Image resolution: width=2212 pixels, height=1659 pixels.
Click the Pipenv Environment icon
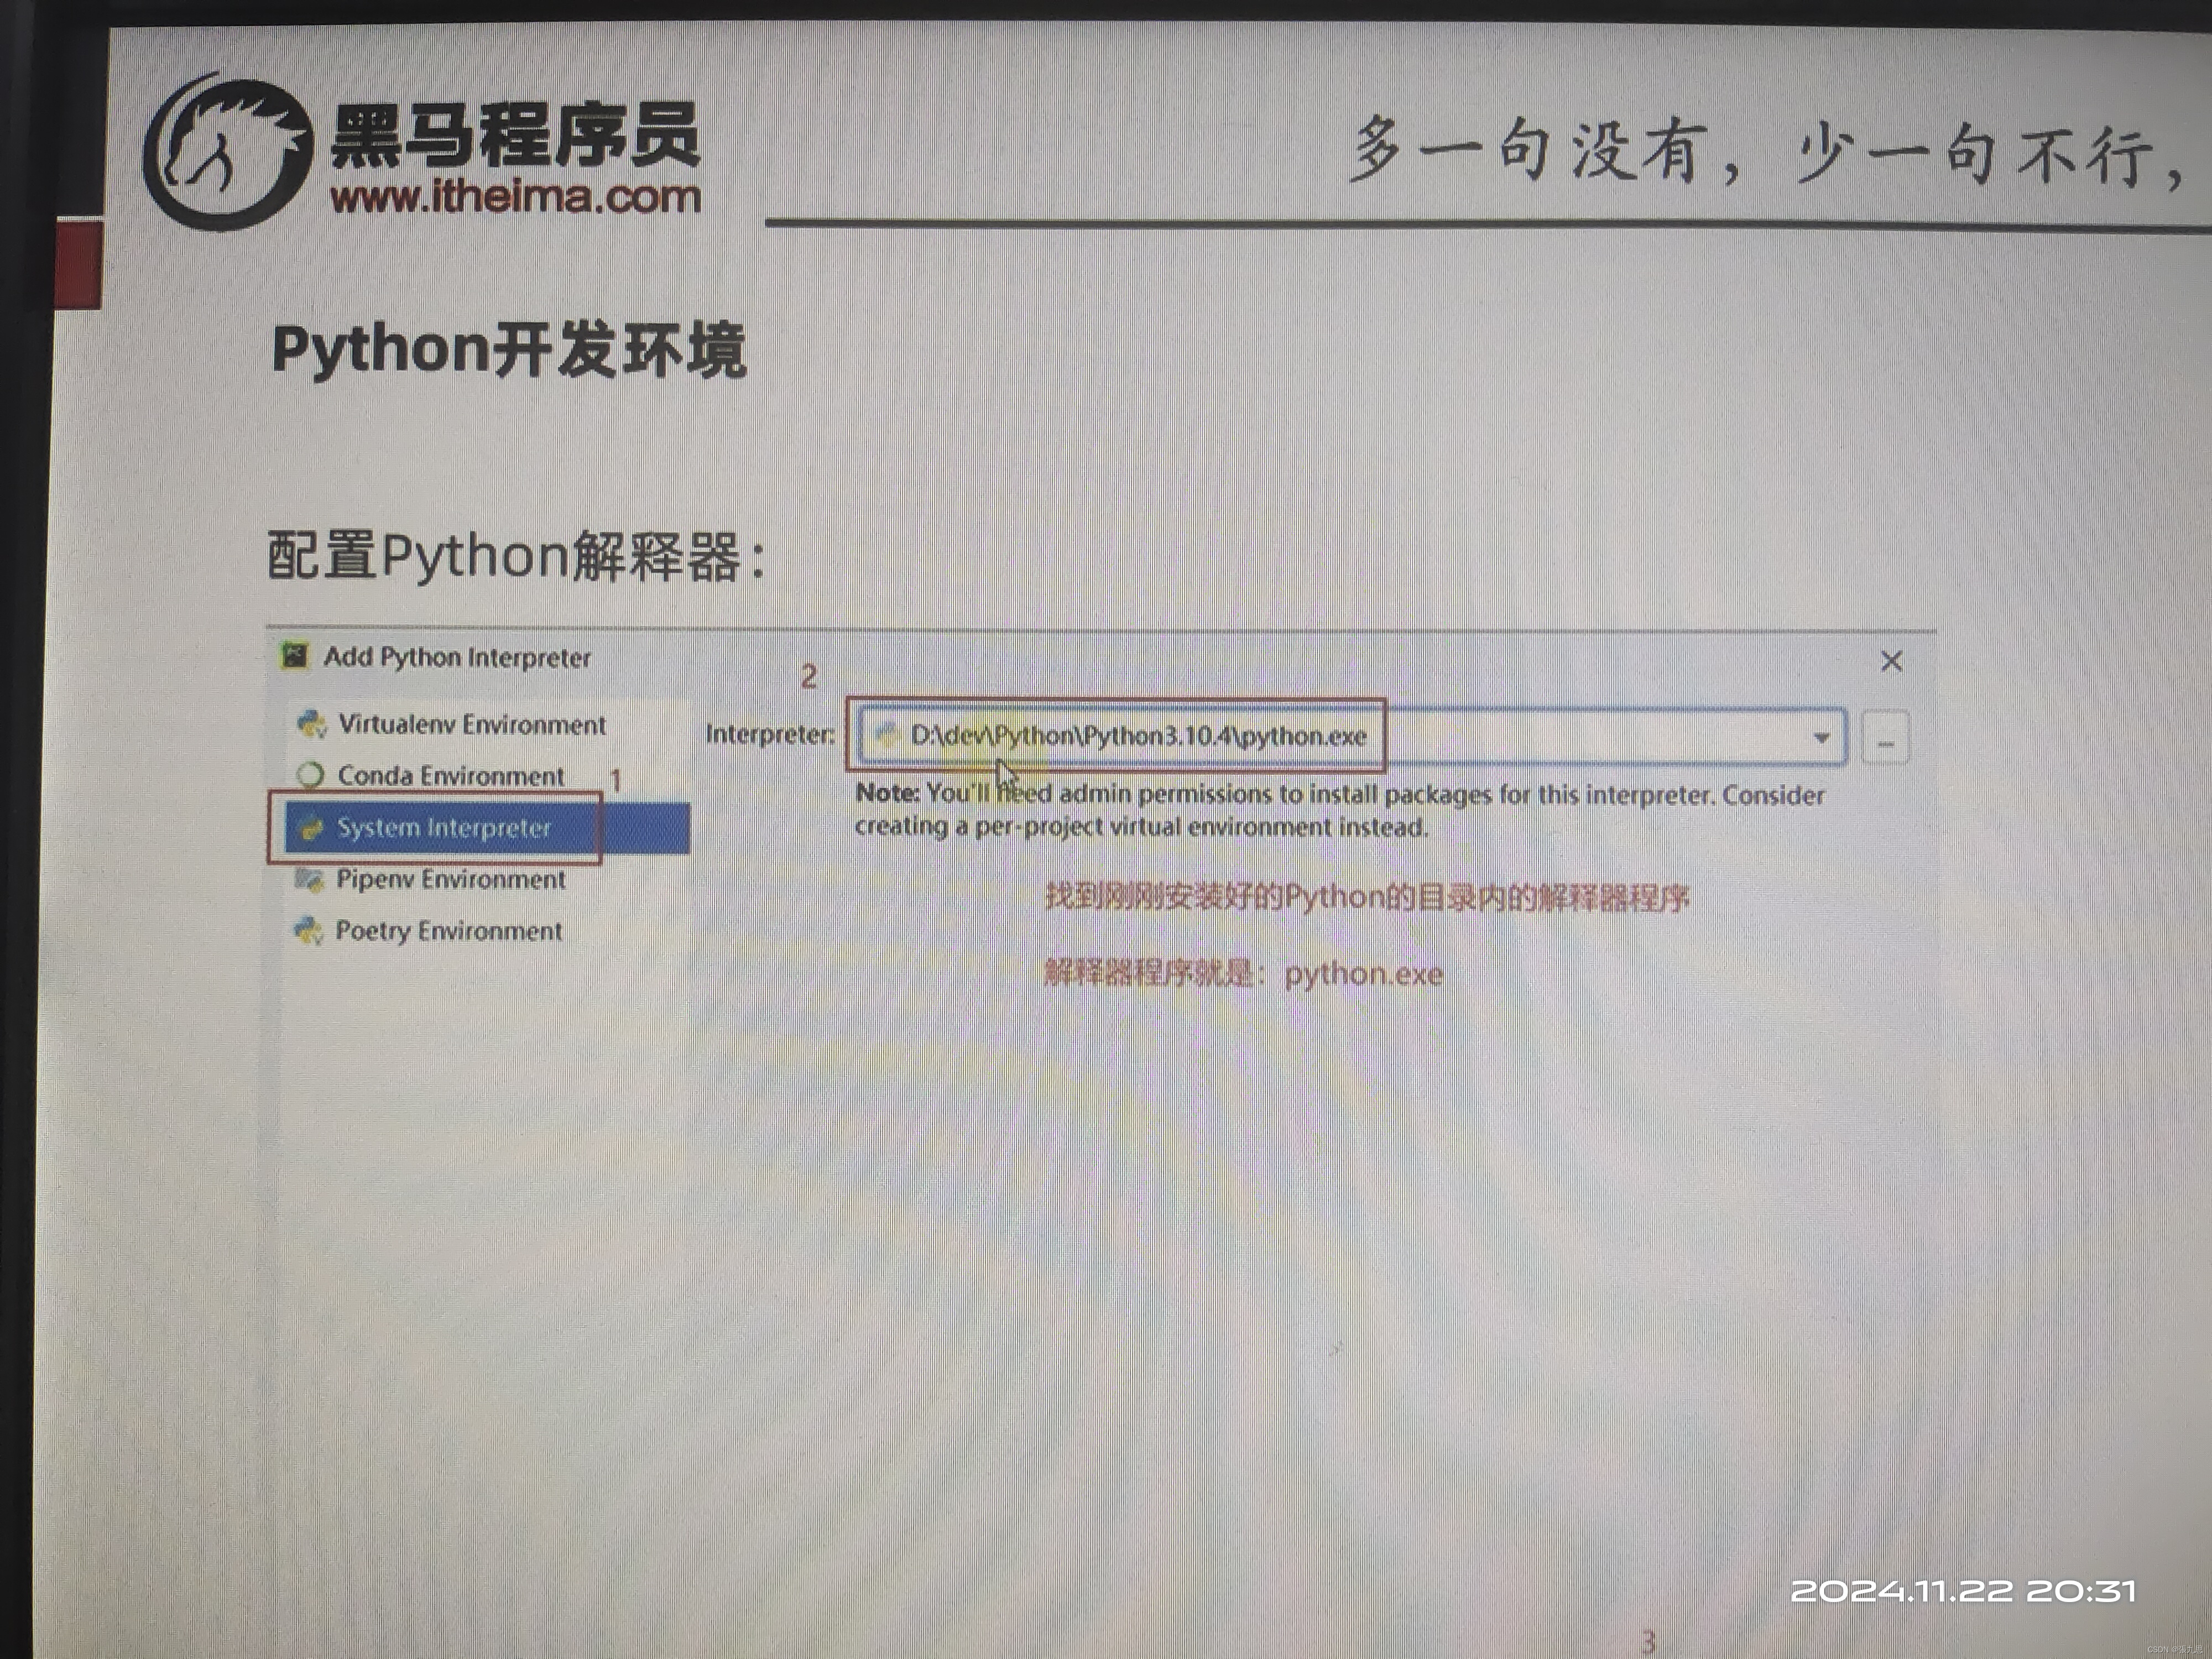point(309,879)
